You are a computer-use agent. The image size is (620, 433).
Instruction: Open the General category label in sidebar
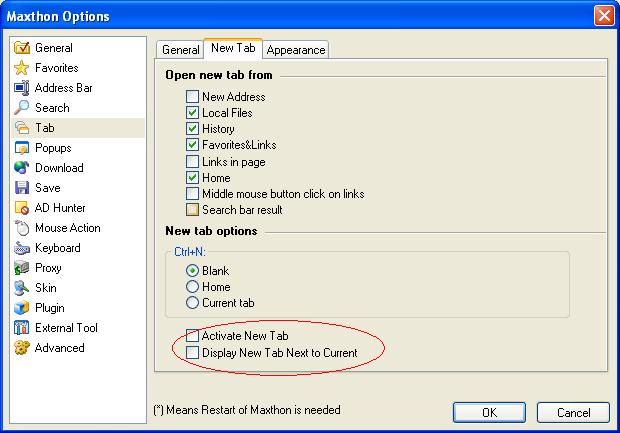[x=54, y=48]
